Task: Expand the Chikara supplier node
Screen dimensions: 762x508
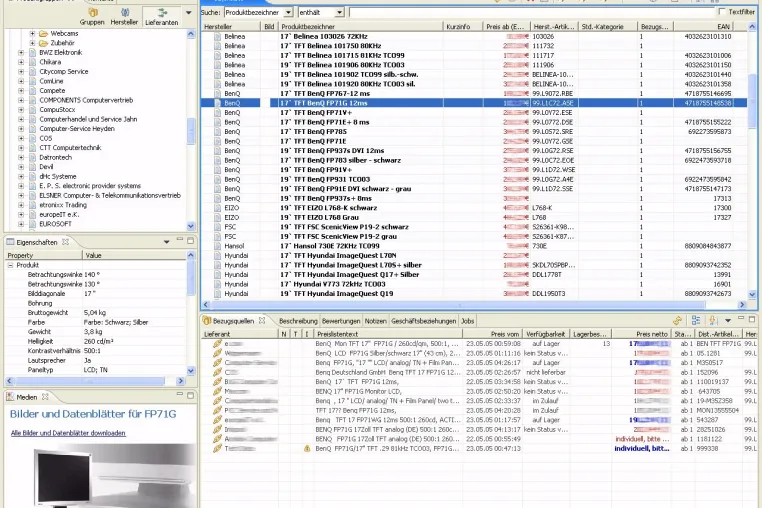Action: pyautogui.click(x=21, y=62)
